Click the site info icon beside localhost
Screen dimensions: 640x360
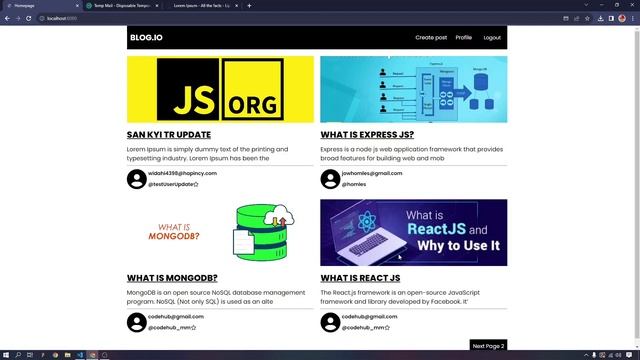coord(42,18)
